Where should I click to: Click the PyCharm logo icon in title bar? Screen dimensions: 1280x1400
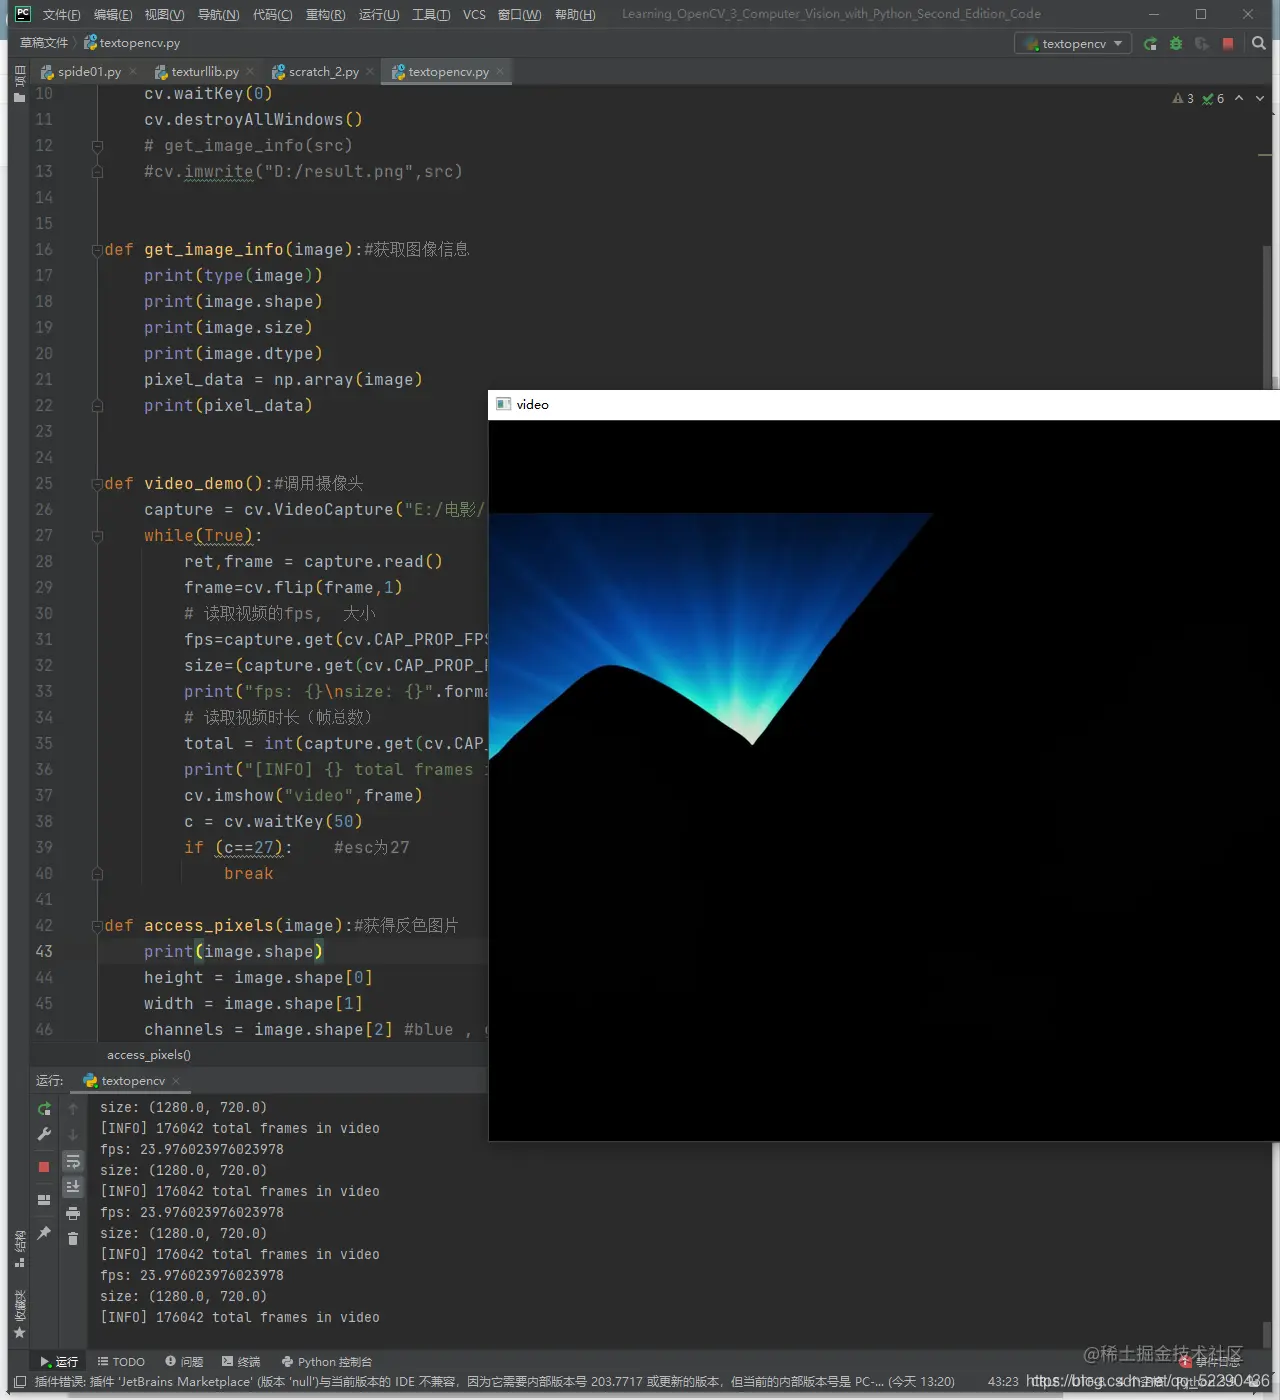[x=23, y=14]
